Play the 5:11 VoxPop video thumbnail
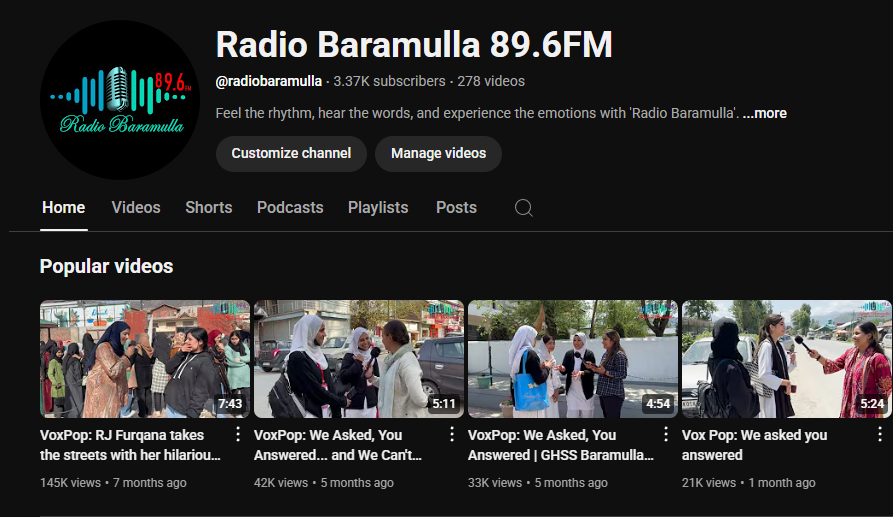The image size is (893, 517). (x=358, y=359)
